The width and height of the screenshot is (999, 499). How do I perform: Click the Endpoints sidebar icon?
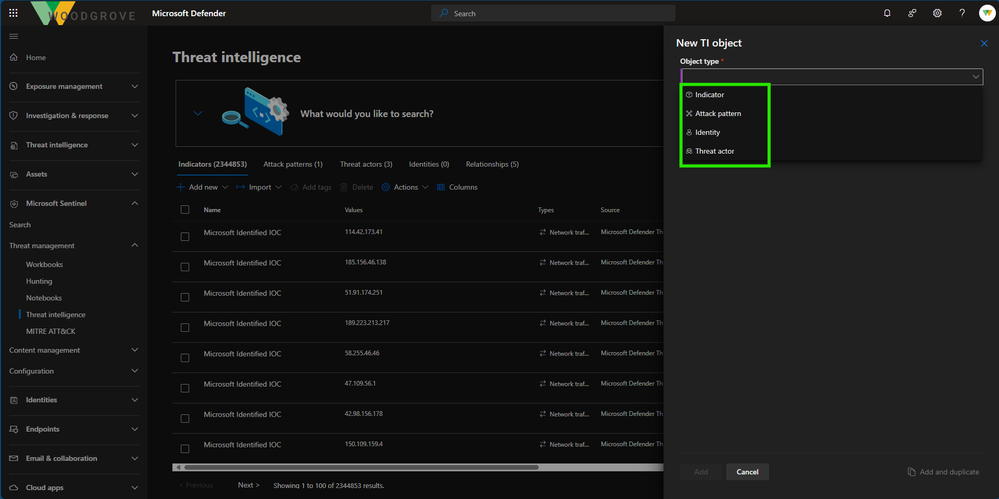tap(13, 430)
